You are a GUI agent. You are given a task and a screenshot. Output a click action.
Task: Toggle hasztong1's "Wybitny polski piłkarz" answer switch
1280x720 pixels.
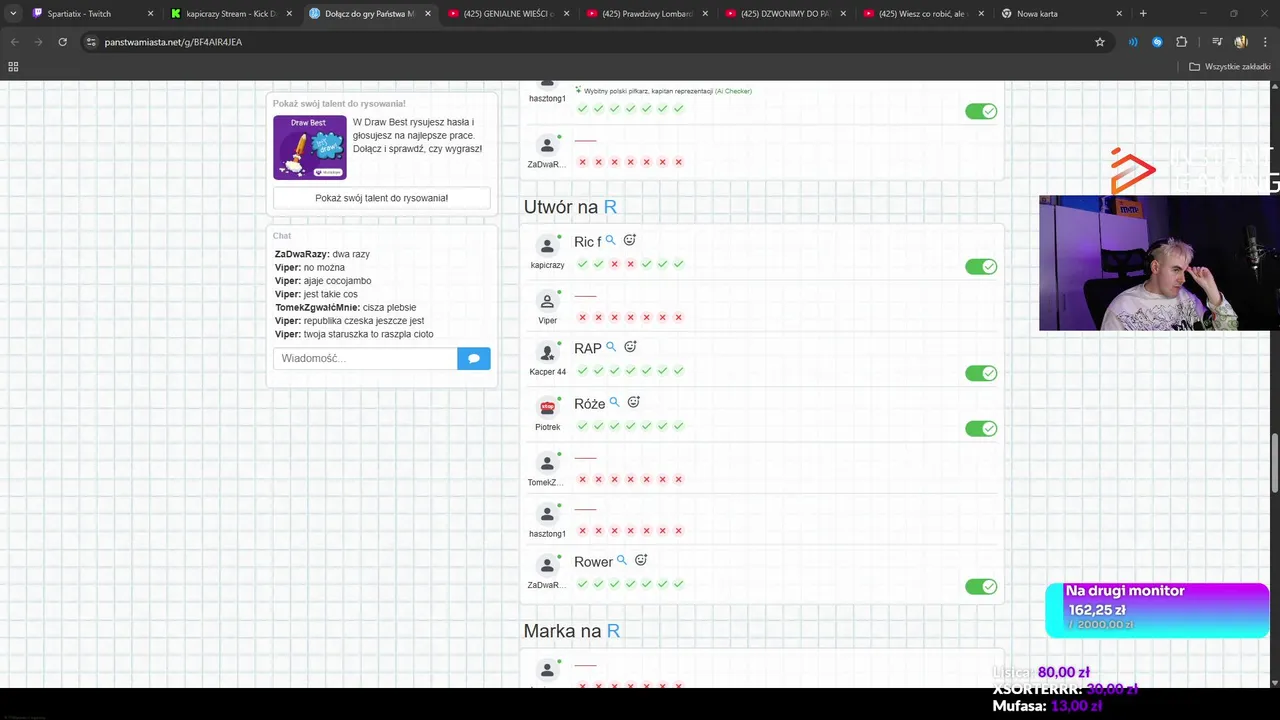point(981,111)
